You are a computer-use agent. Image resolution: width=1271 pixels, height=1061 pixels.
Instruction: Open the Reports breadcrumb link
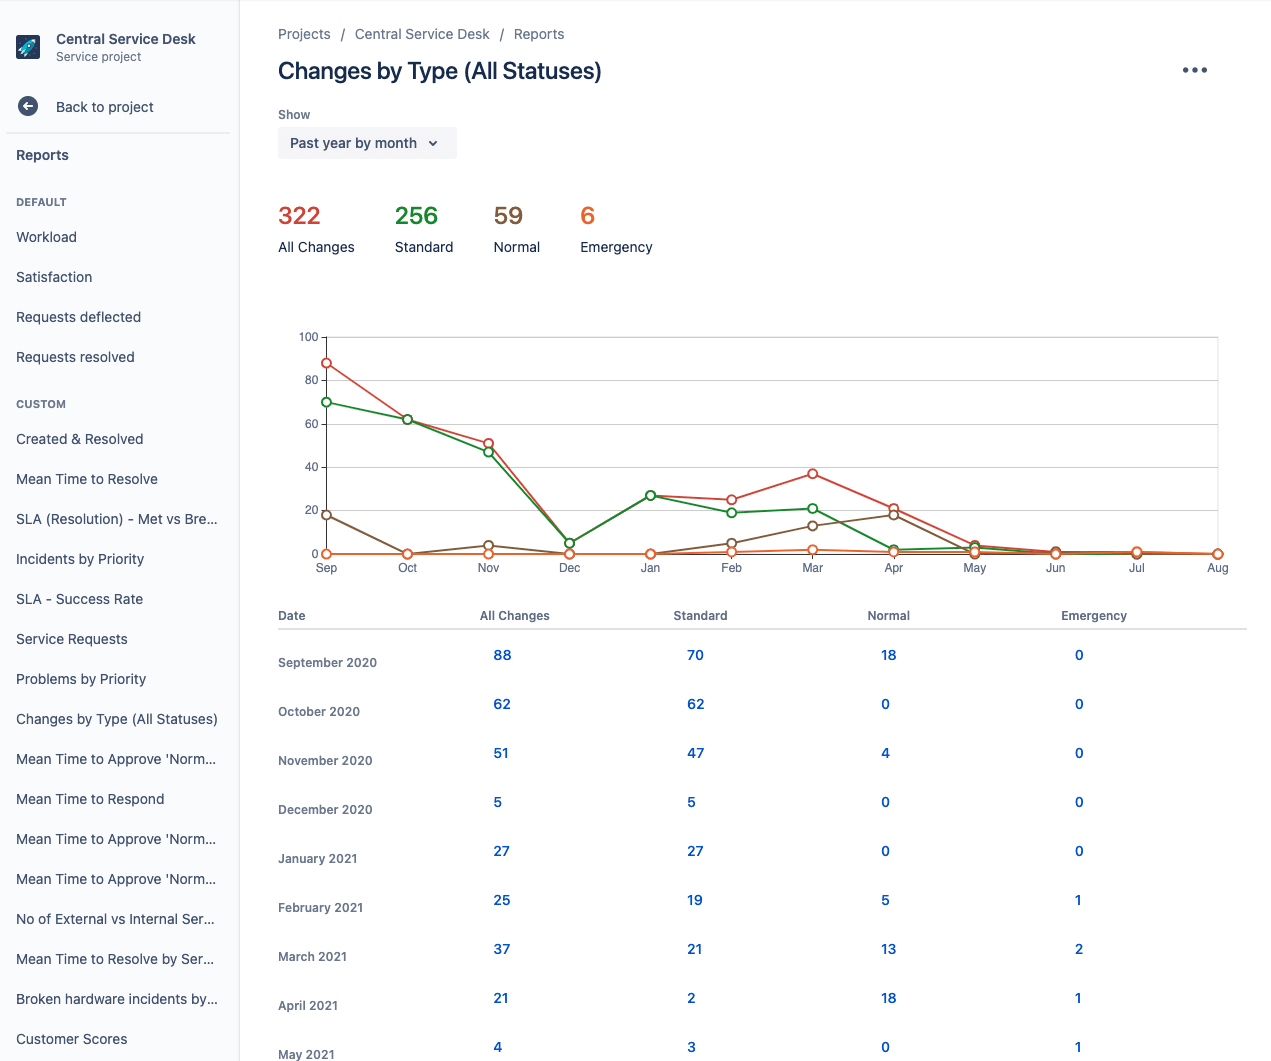[x=538, y=34]
